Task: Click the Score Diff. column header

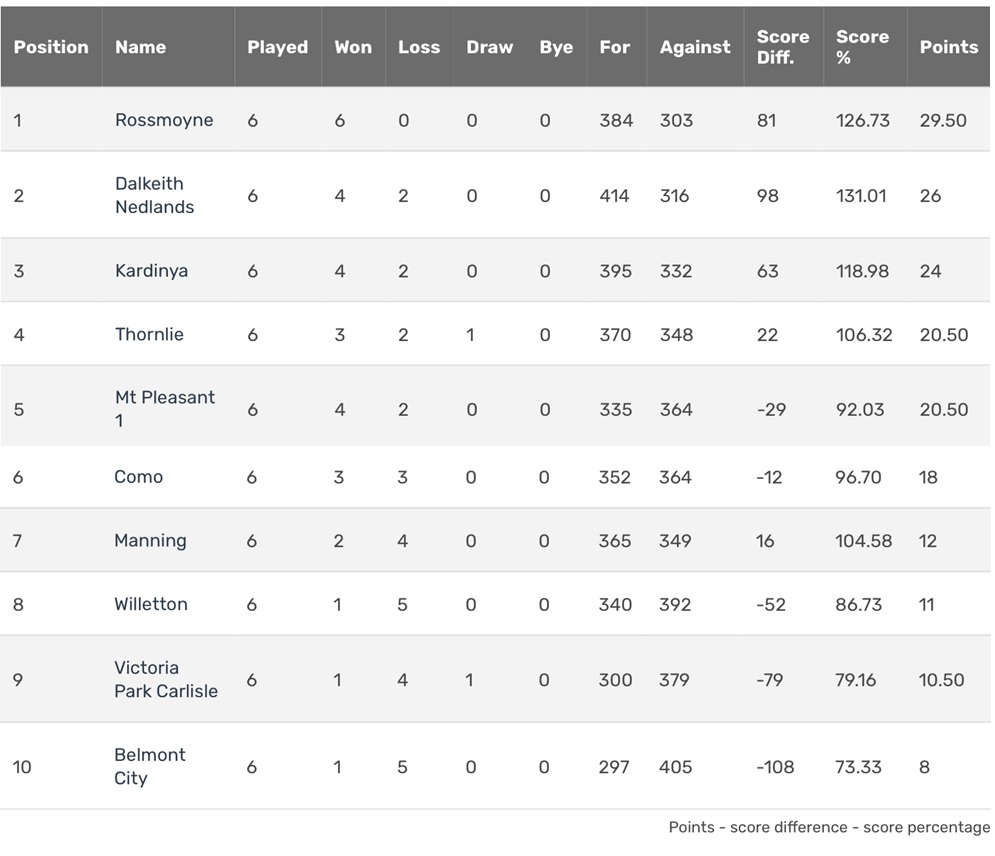Action: [783, 47]
